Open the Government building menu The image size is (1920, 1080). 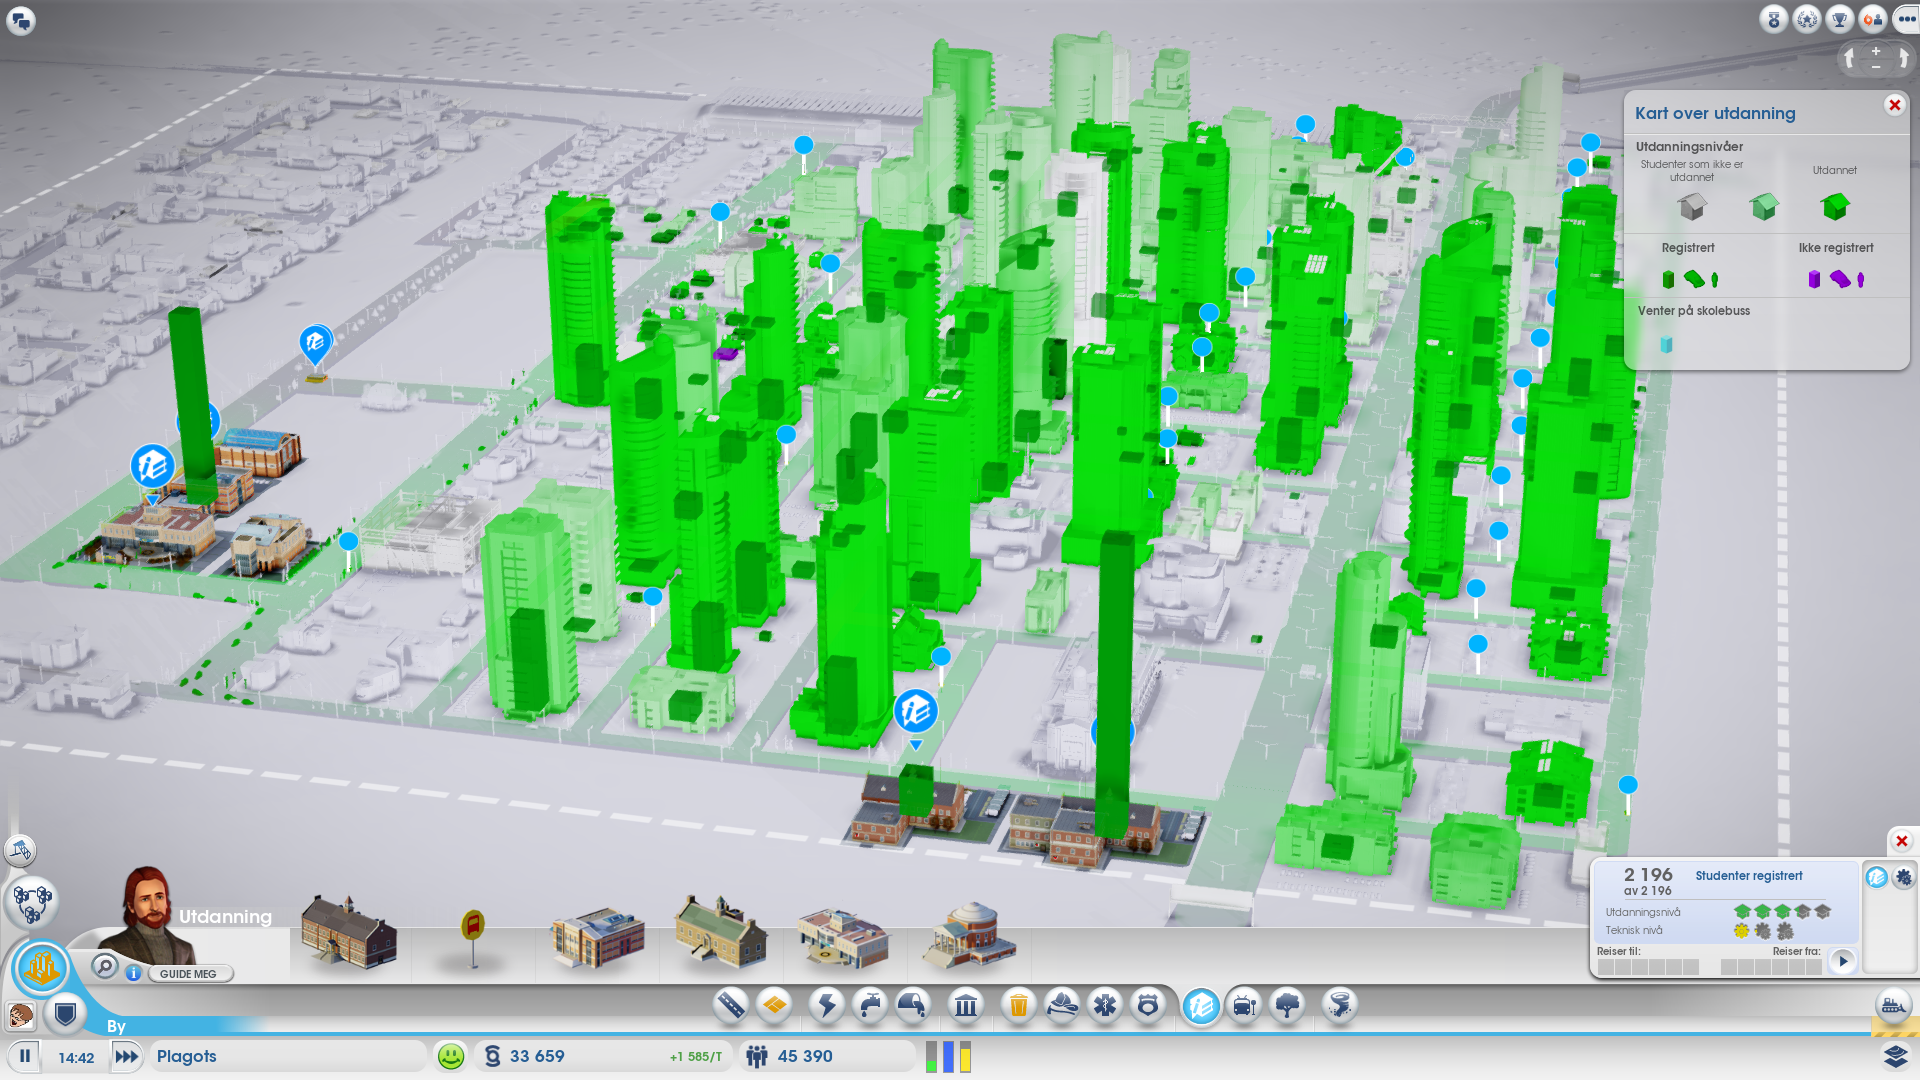966,1005
